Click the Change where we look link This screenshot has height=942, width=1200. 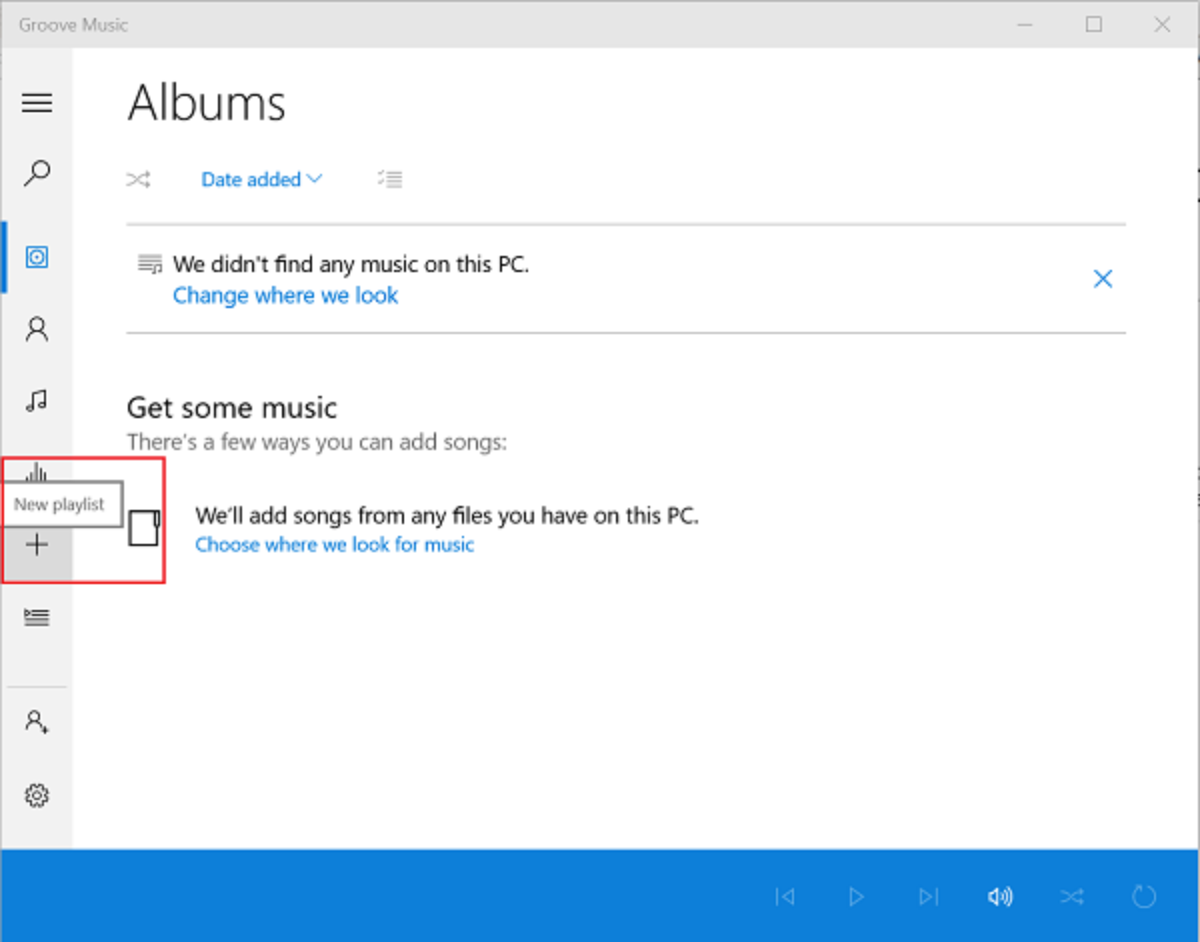click(x=285, y=295)
